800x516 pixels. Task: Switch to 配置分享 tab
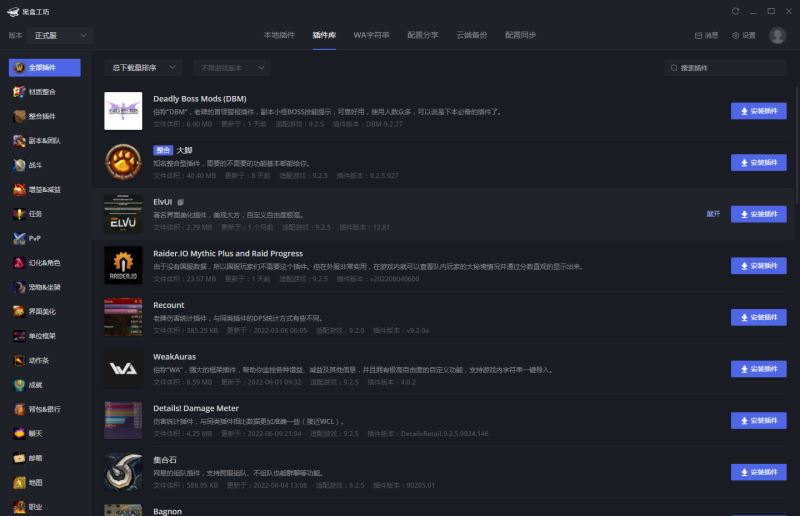tap(422, 35)
